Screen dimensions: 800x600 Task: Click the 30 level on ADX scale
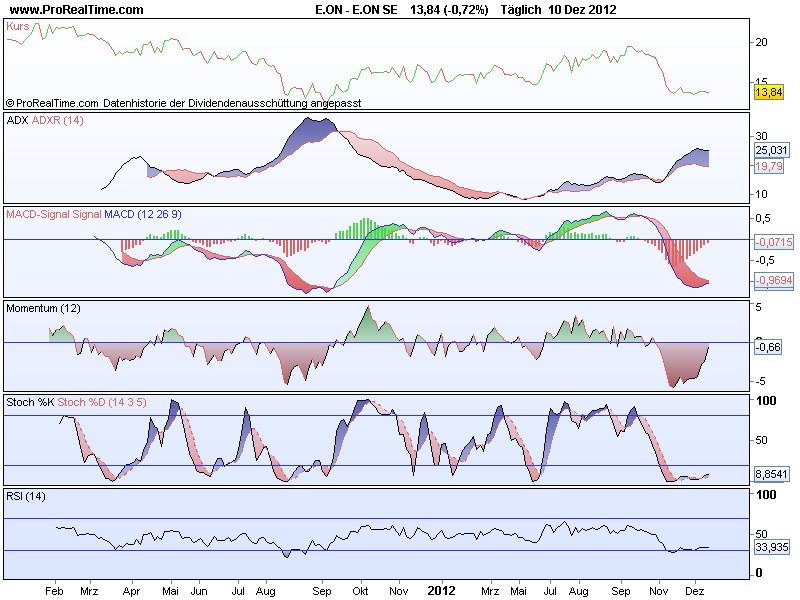pyautogui.click(x=761, y=136)
